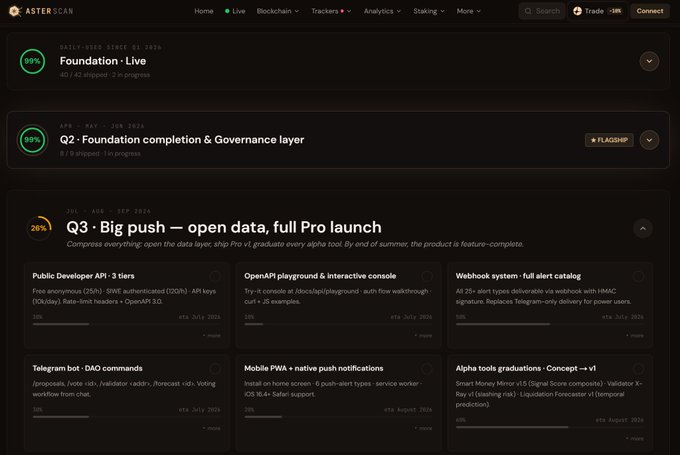Click the FLAGSHIP star badge
Screen dimensions: 680x455
coord(609,140)
